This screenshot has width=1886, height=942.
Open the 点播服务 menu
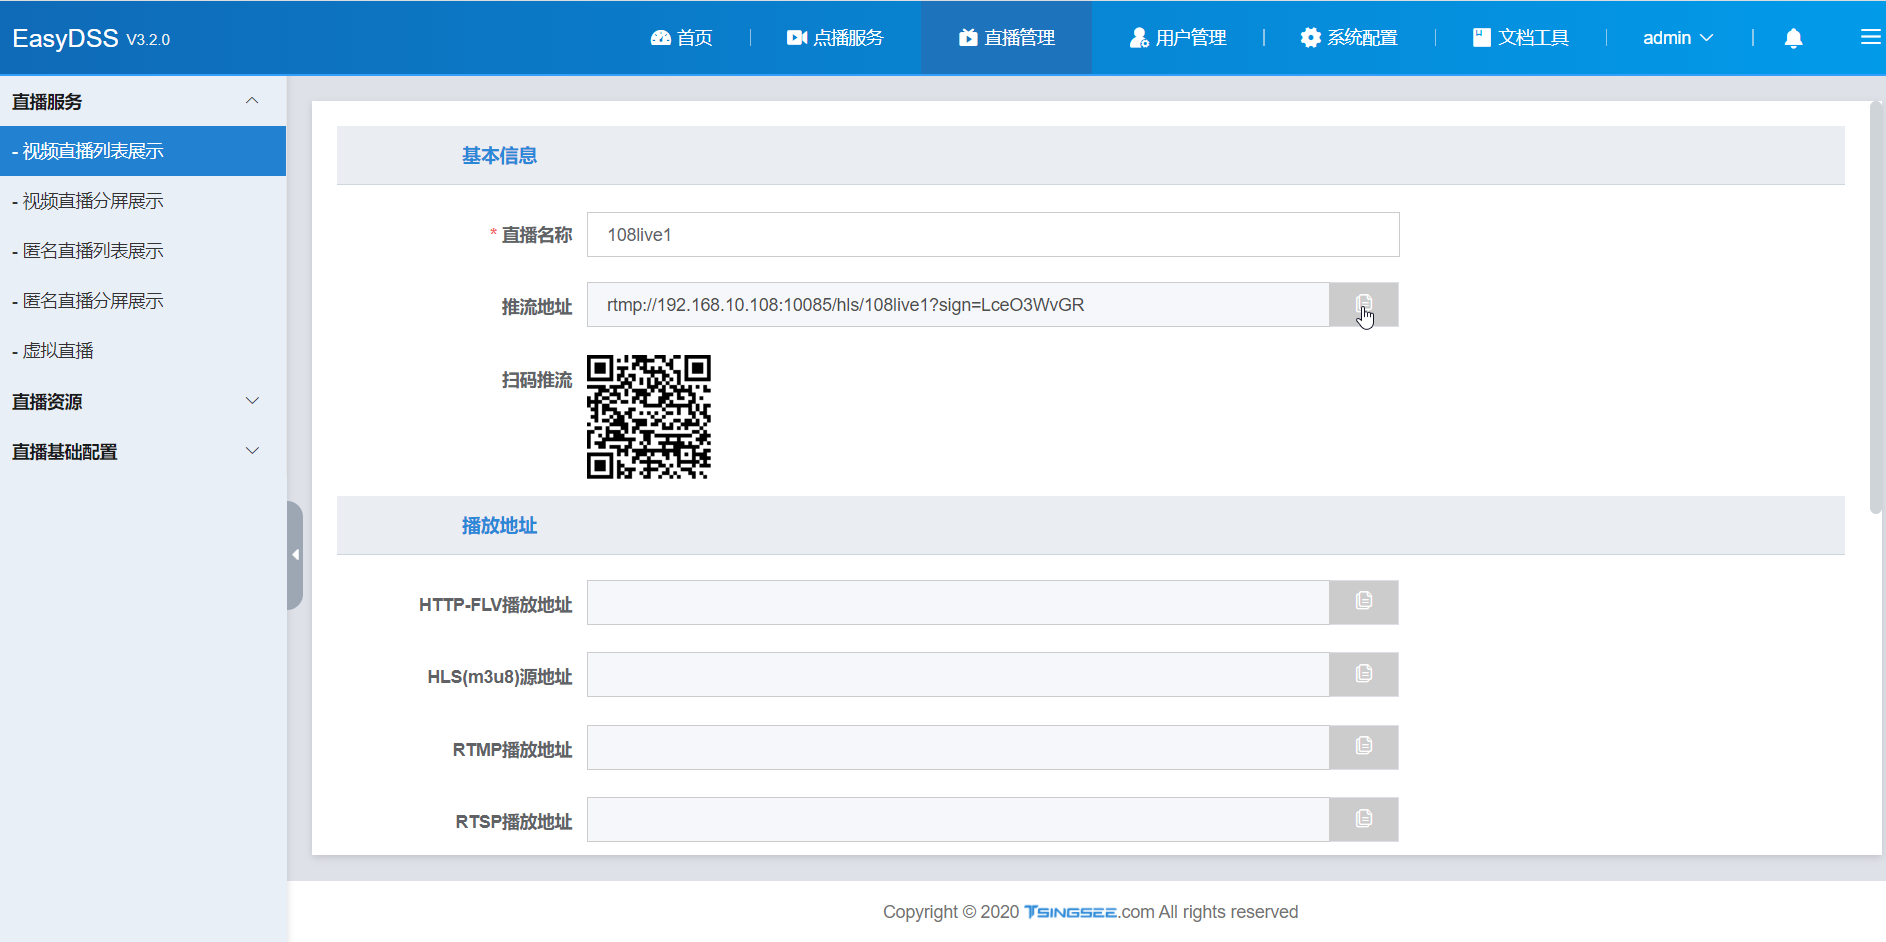click(x=835, y=38)
